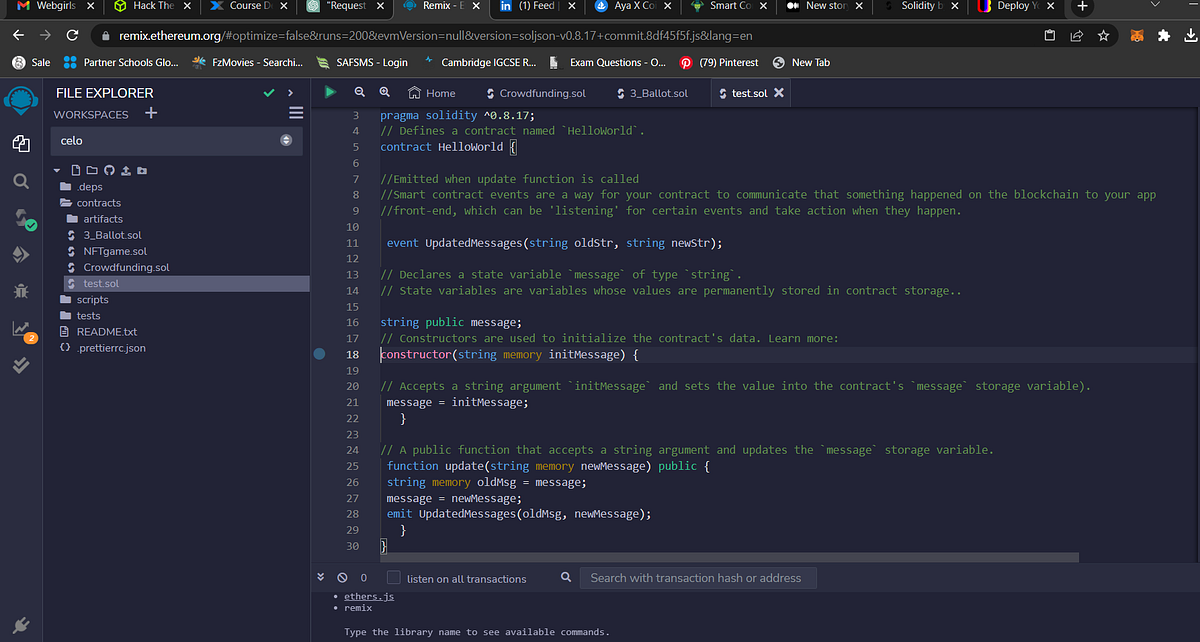Open the ethers.js link in terminal

(x=369, y=596)
